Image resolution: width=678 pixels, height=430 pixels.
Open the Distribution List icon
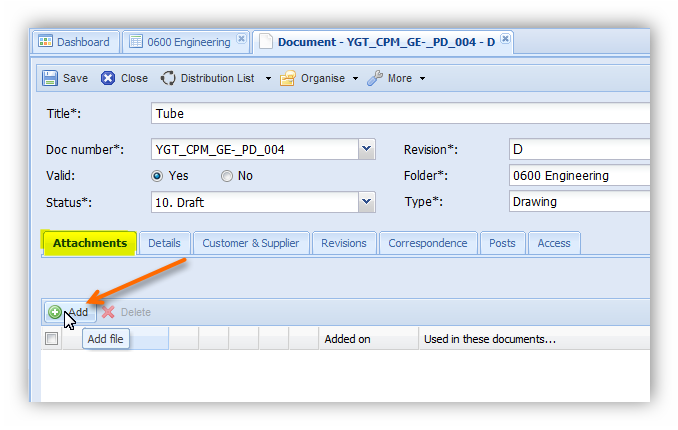[168, 78]
